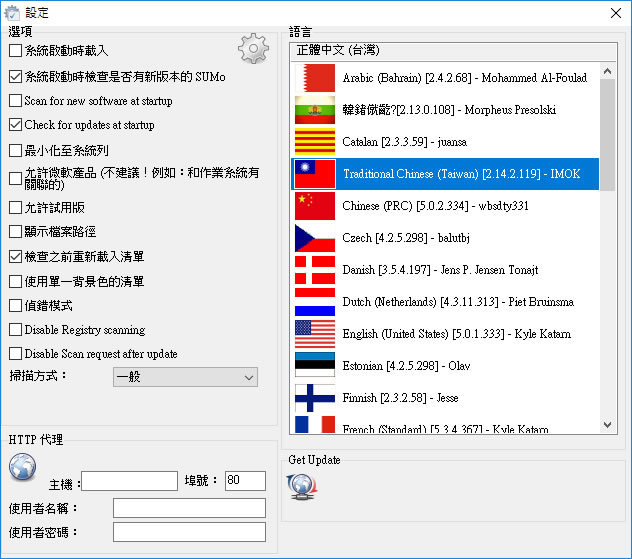Enable 使用單一背景色的清單 checkbox
Viewport: 632px width, 559px height.
(15, 281)
